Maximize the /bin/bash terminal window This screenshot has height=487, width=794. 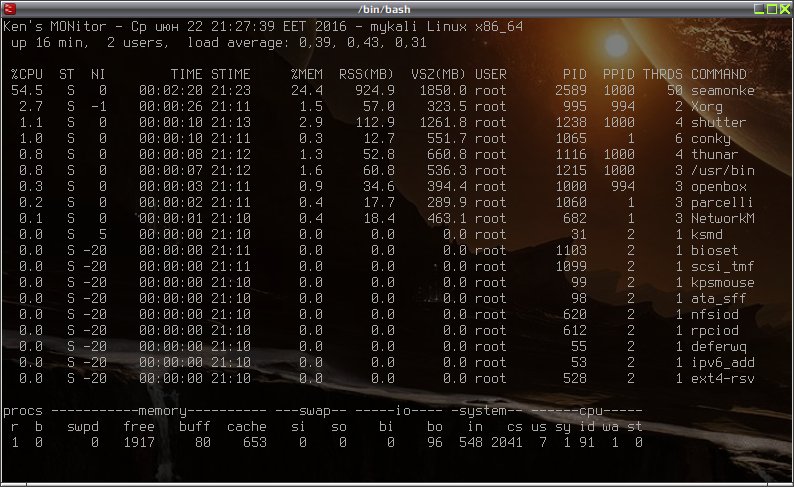click(772, 9)
